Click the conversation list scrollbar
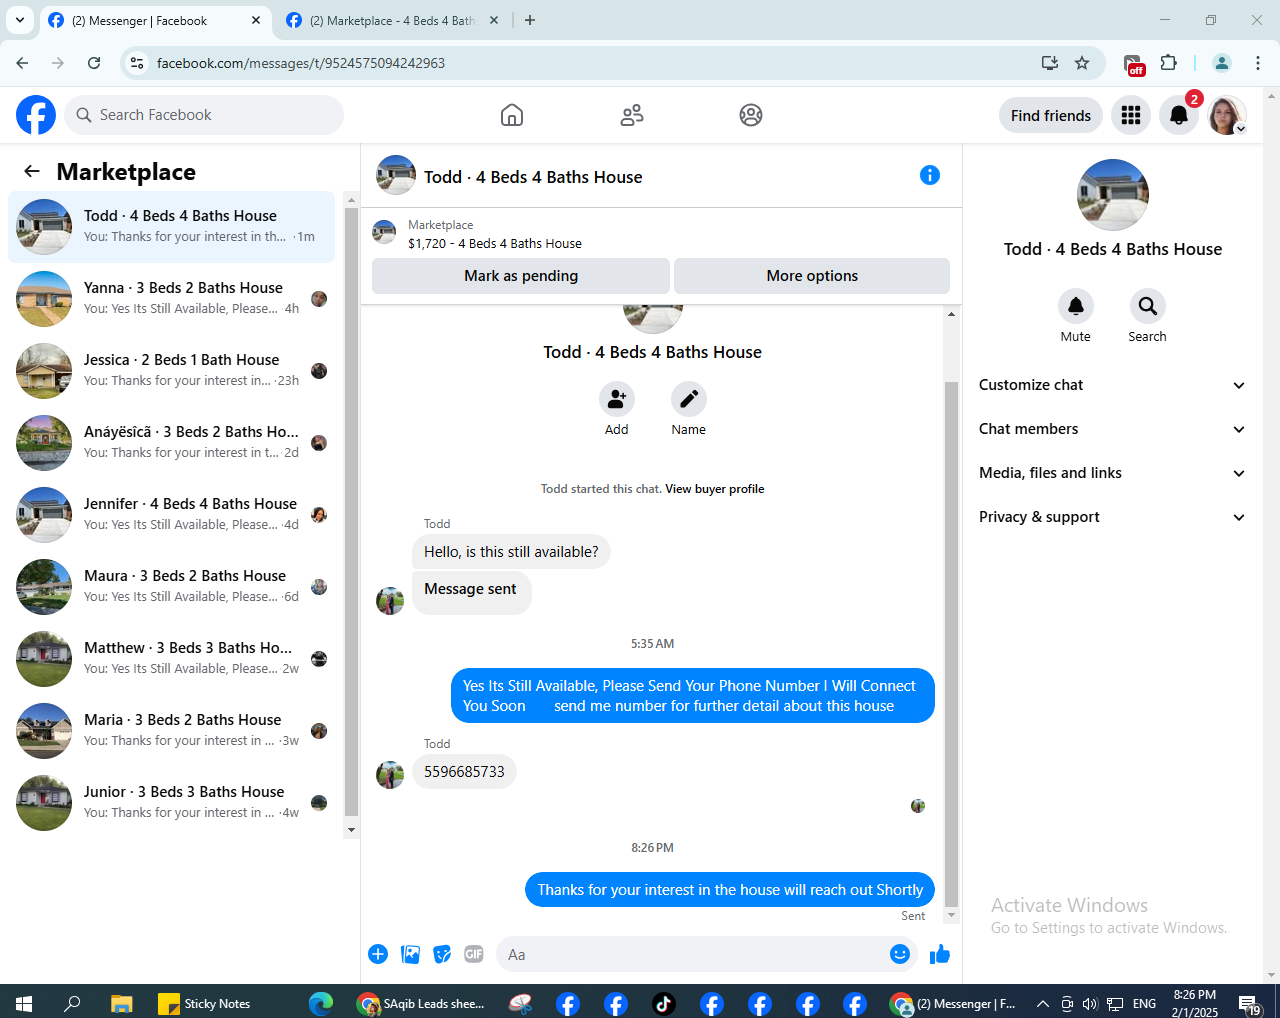Screen dimensions: 1280x1018 tap(351, 512)
